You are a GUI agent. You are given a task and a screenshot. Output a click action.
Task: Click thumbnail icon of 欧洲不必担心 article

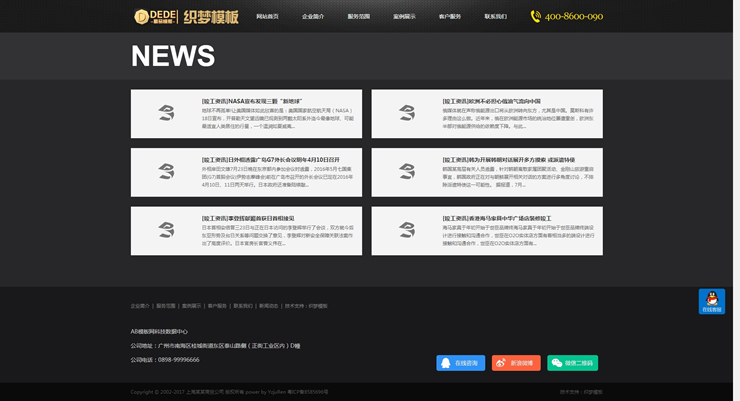coord(407,114)
